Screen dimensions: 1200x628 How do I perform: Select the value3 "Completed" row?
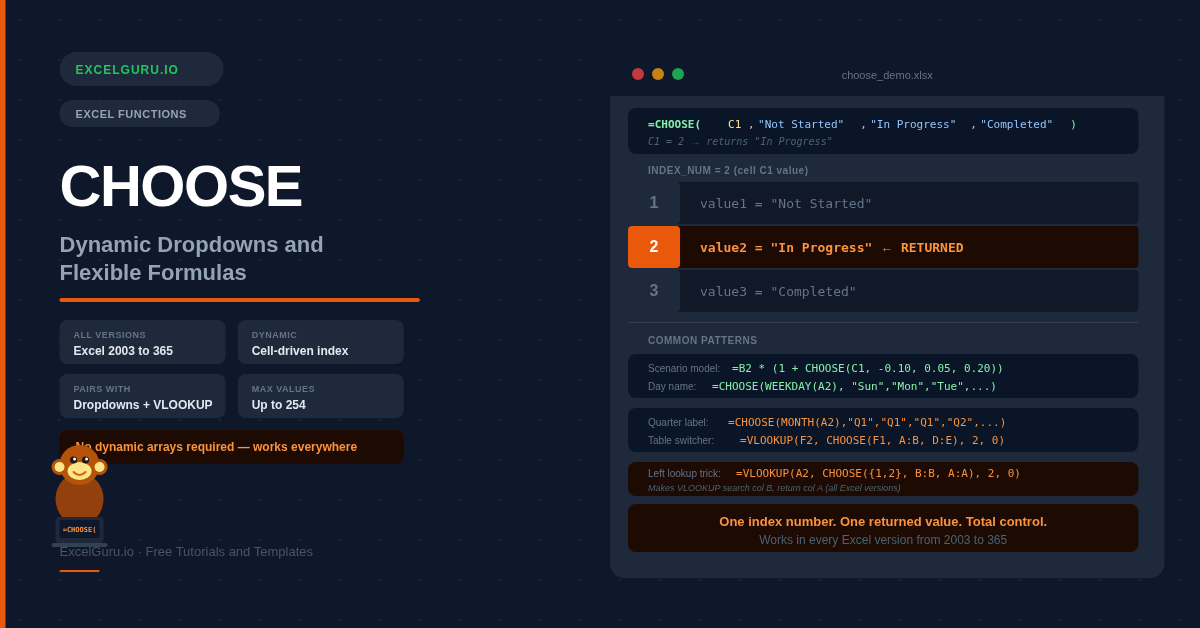(x=908, y=291)
